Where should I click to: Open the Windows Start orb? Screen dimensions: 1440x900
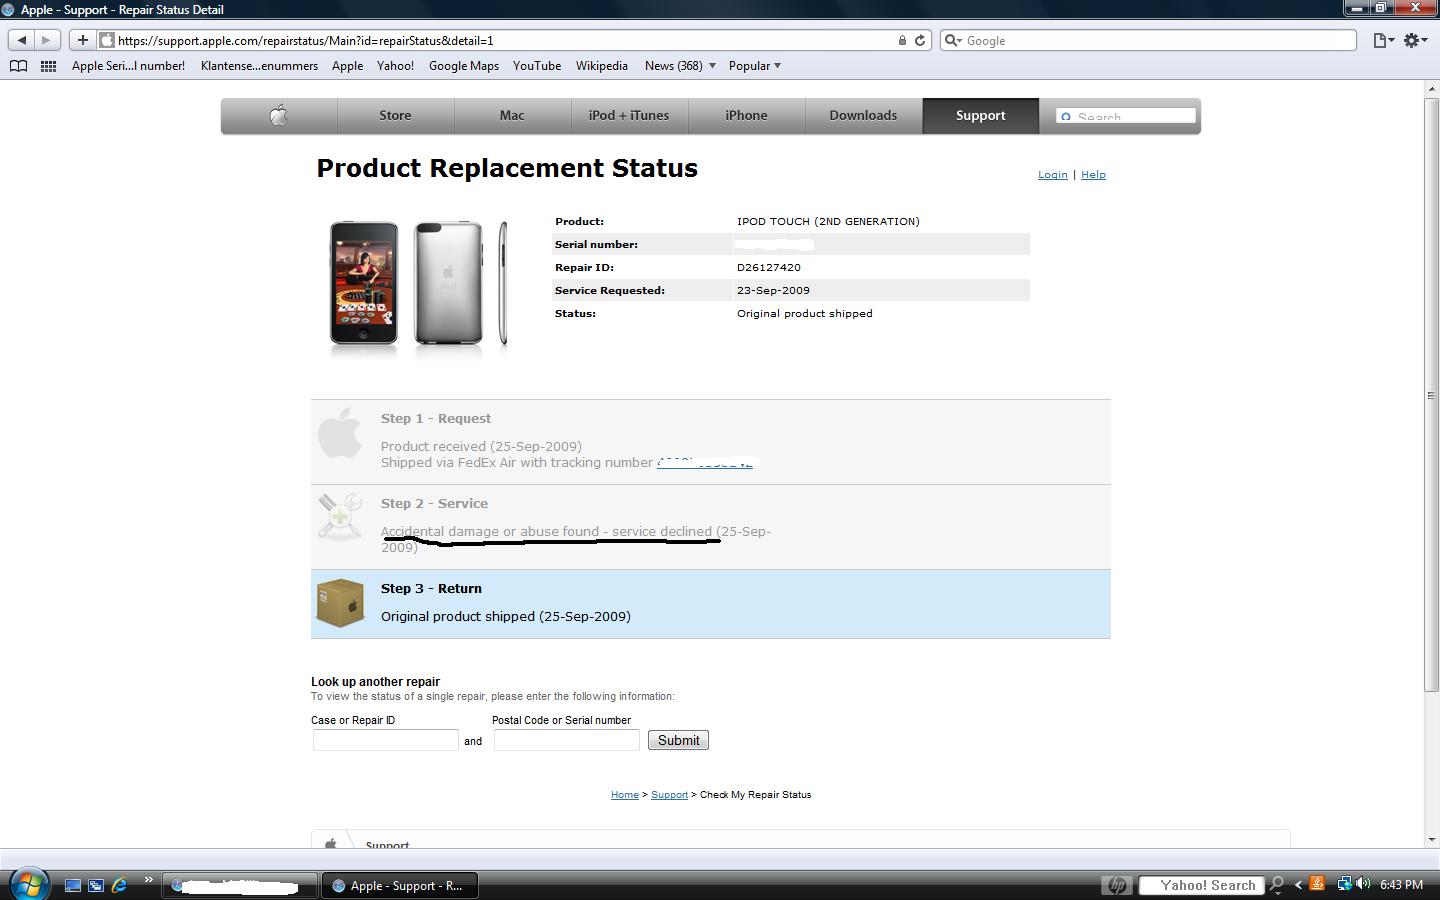(29, 884)
